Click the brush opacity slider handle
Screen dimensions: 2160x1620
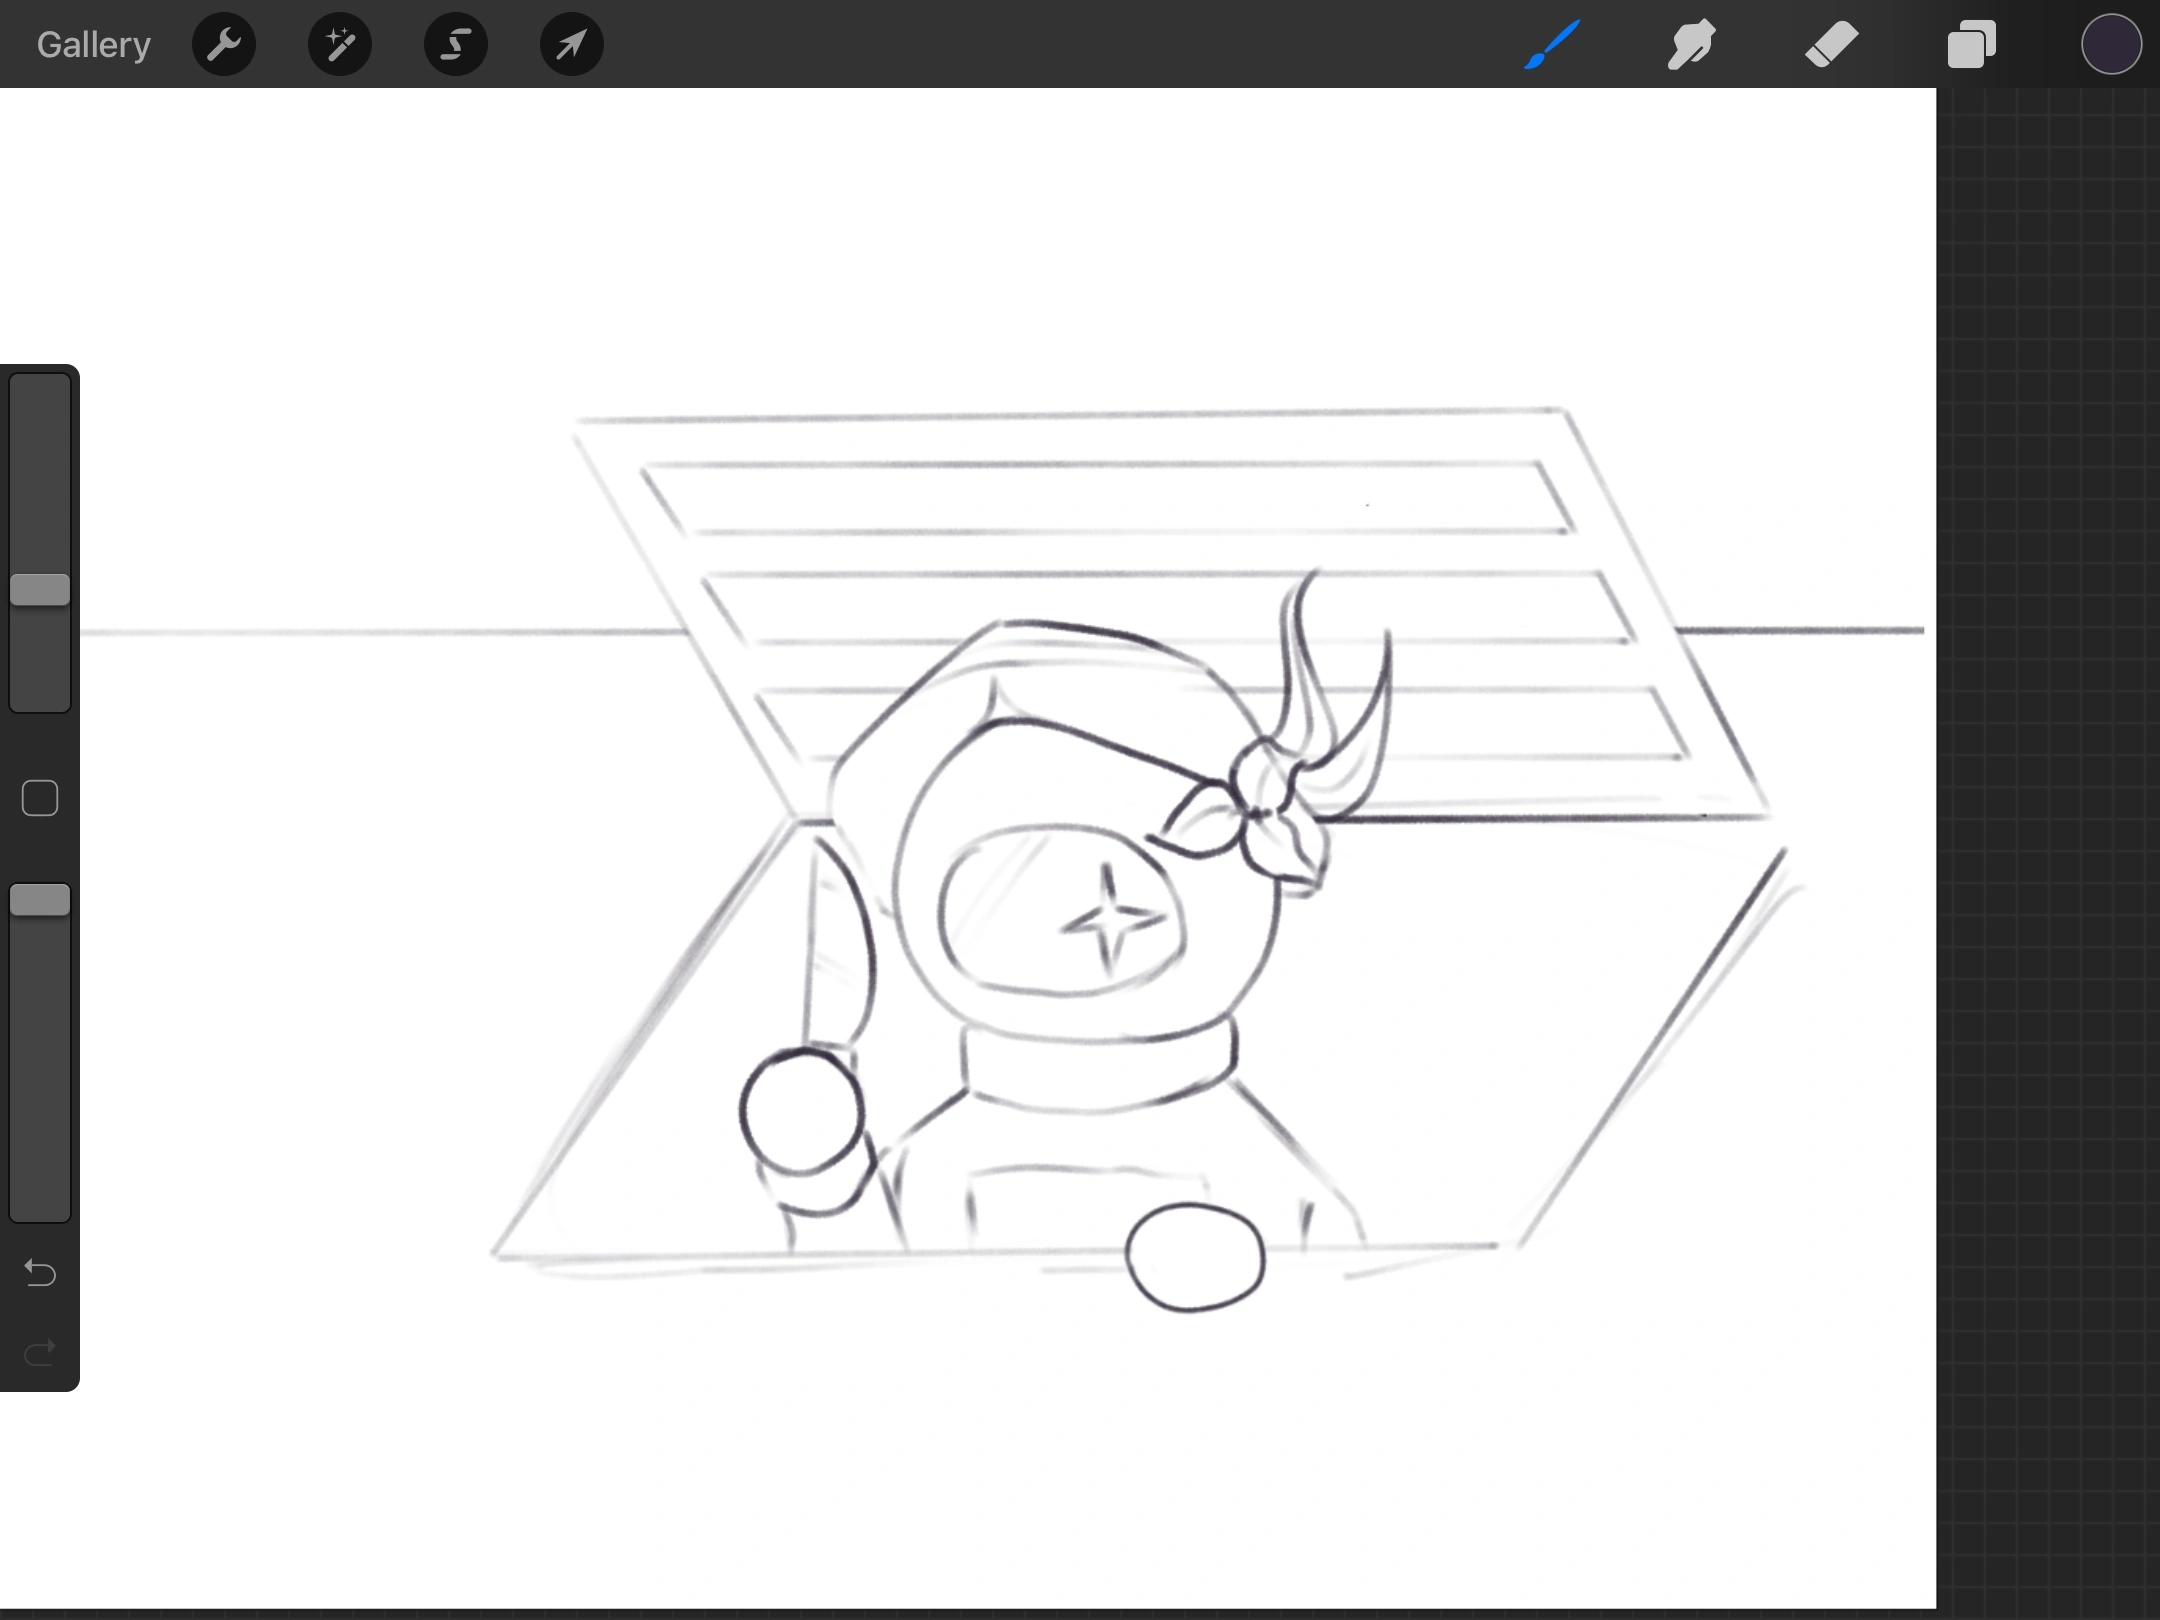(40, 900)
